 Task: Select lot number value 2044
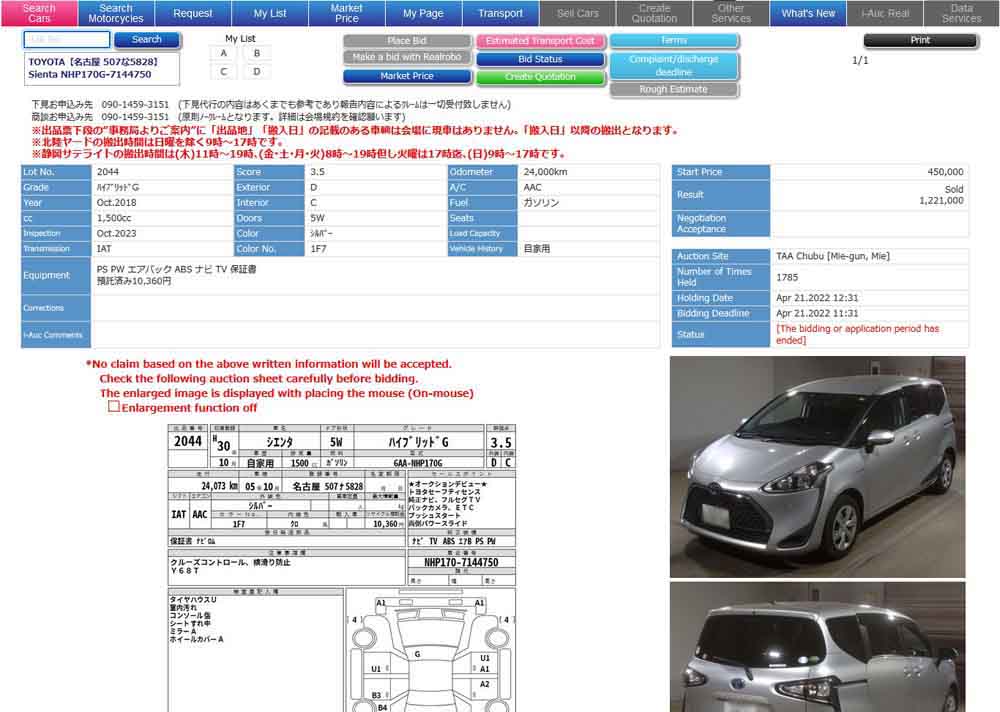point(108,172)
